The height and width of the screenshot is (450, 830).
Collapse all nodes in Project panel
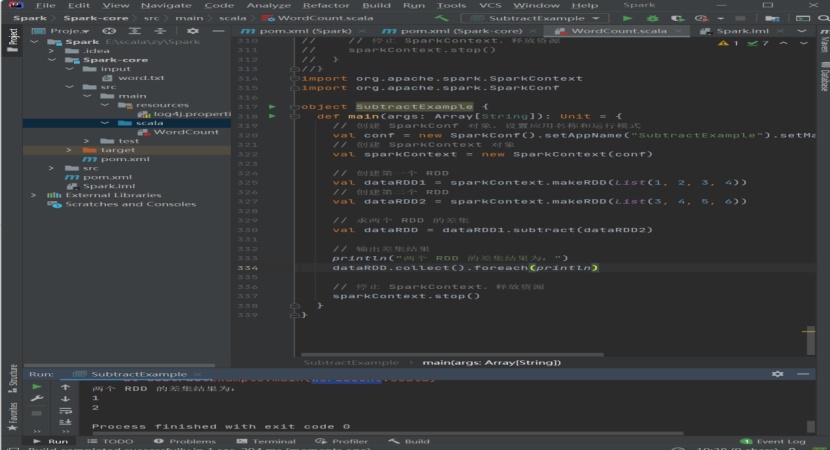click(x=160, y=31)
